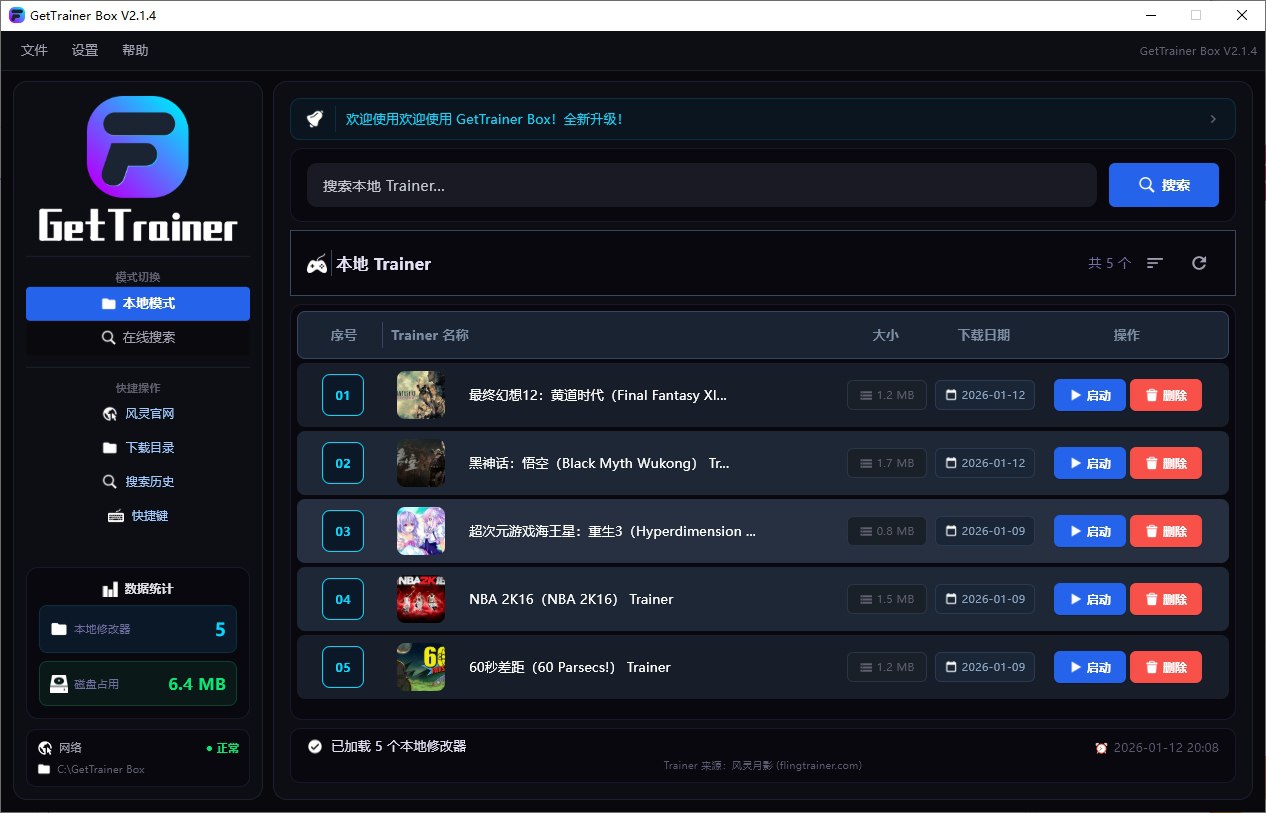Switch to 本地模式 mode
The width and height of the screenshot is (1266, 813).
pyautogui.click(x=138, y=304)
